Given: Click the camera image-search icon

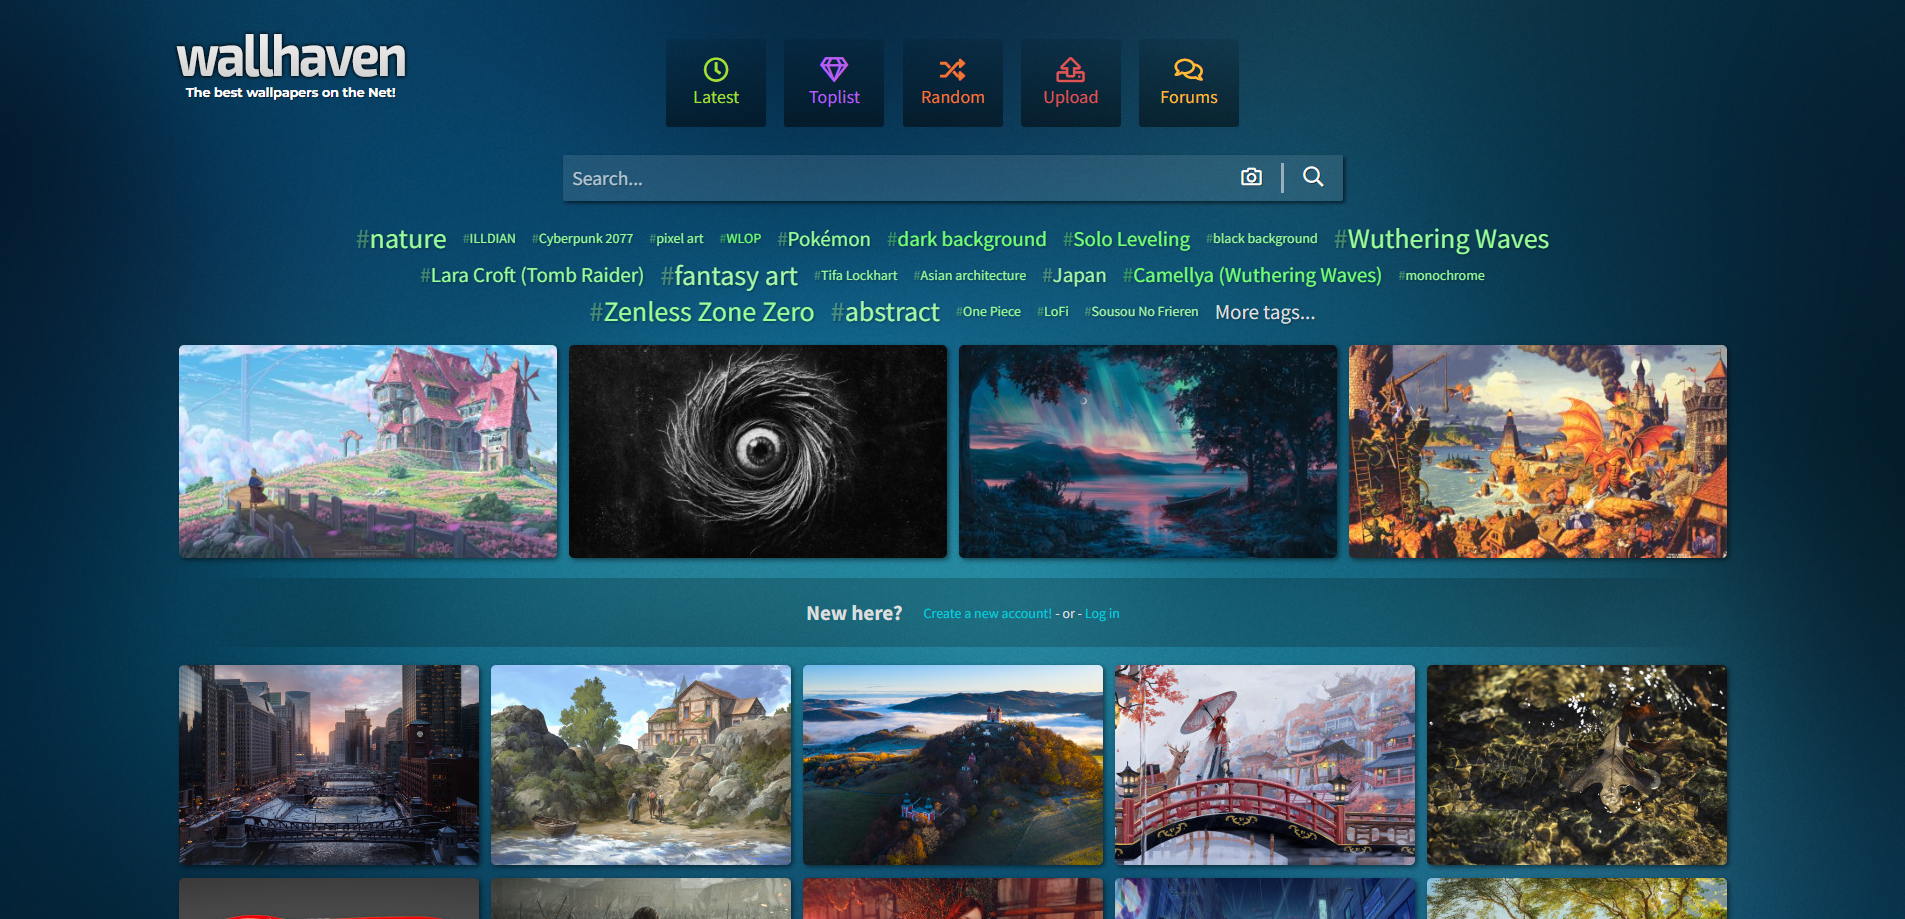Looking at the screenshot, I should click(x=1251, y=177).
